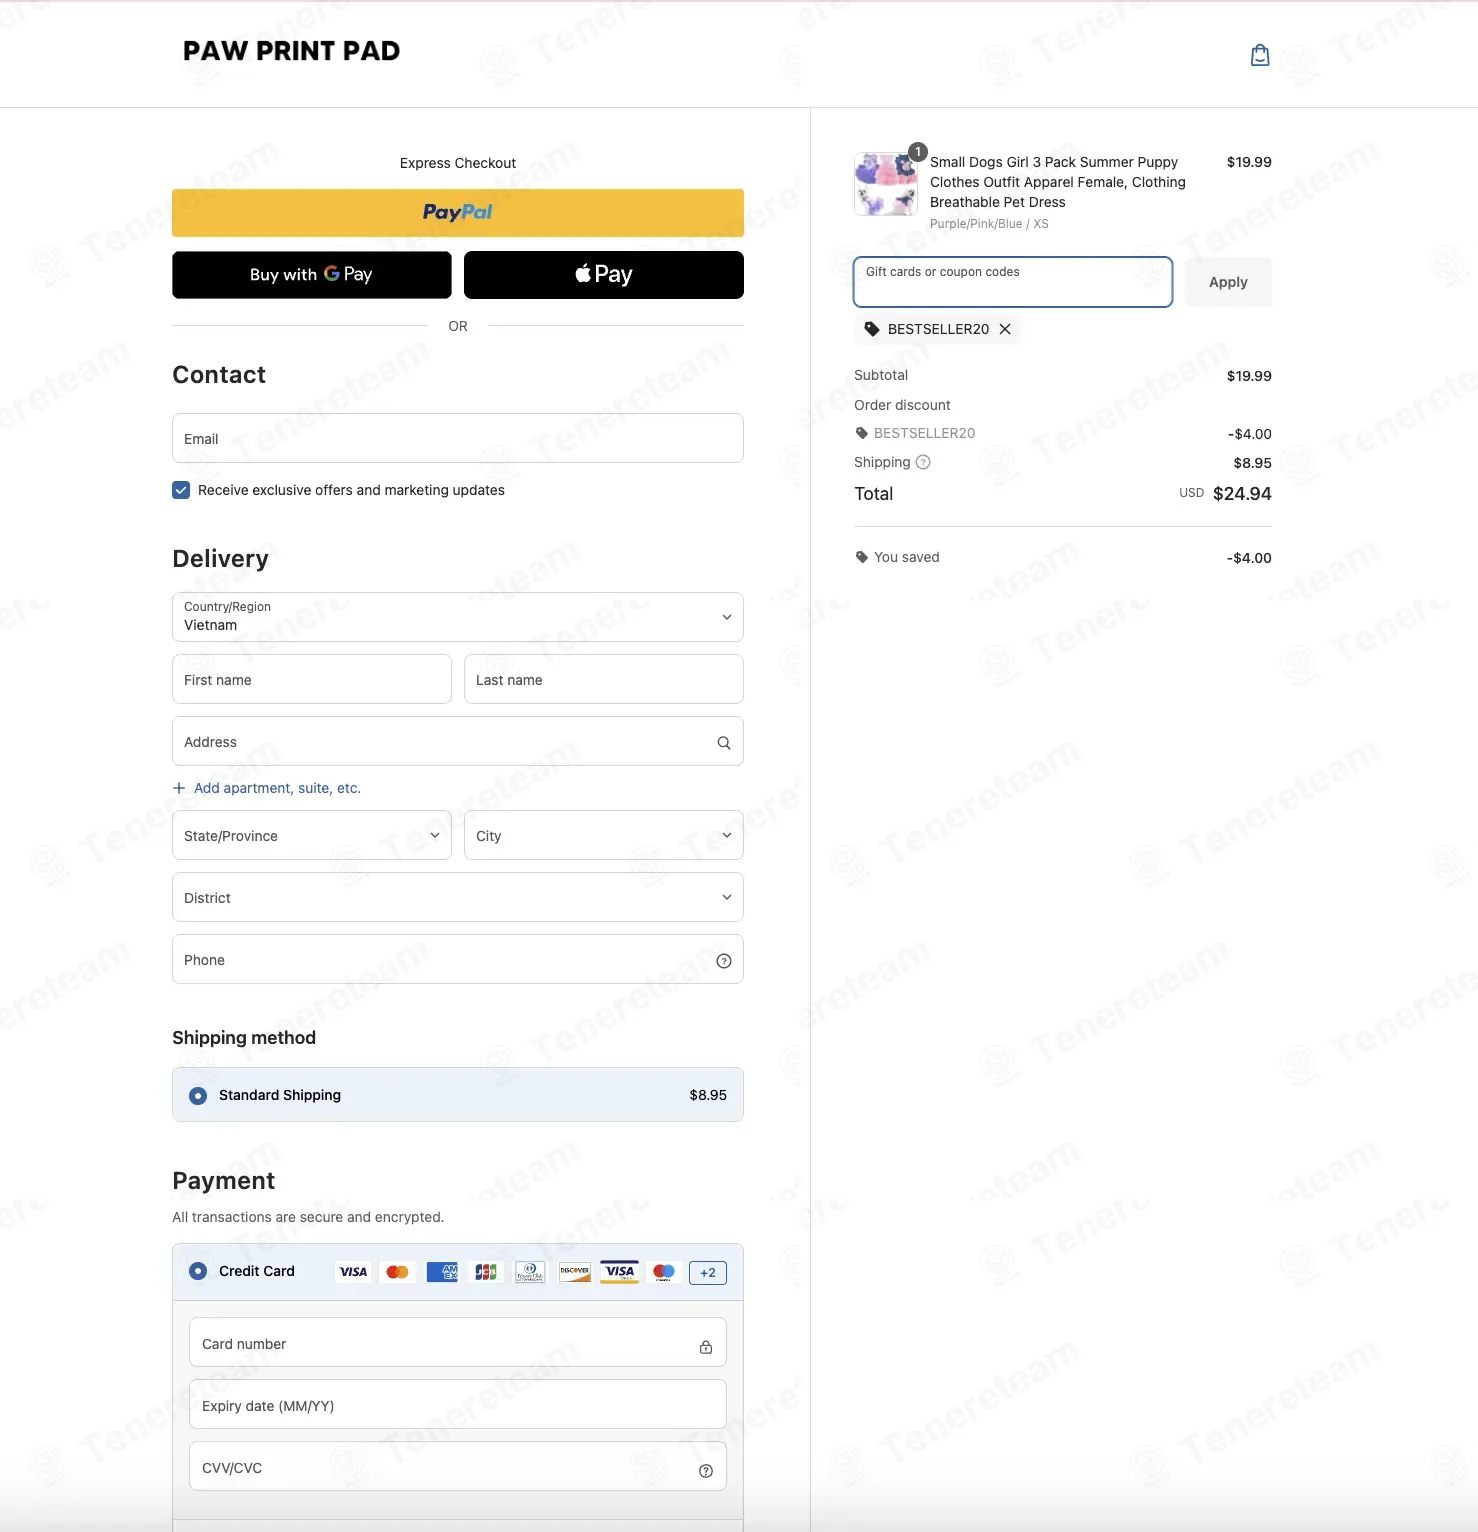Viewport: 1478px width, 1532px height.
Task: Open the CVV/CVC help icon
Action: point(706,1471)
